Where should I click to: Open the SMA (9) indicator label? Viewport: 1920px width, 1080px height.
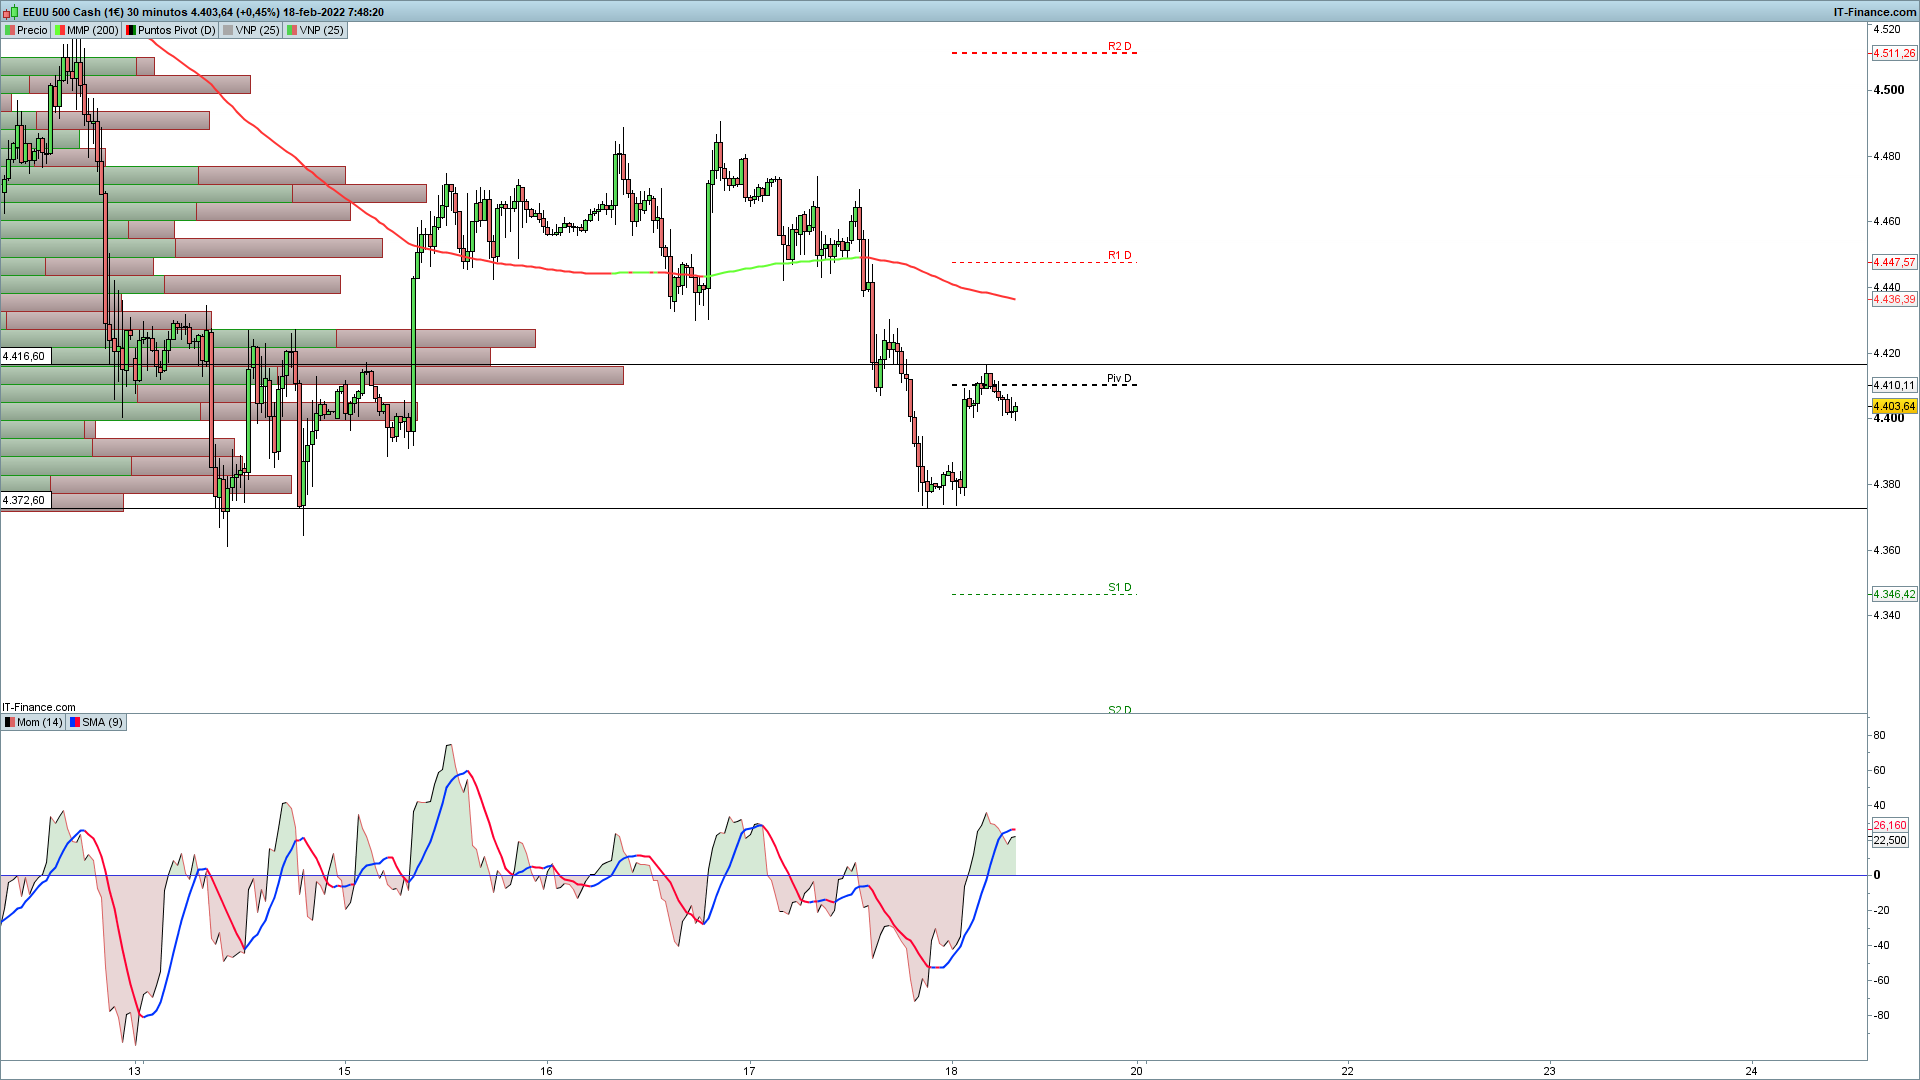click(x=96, y=722)
